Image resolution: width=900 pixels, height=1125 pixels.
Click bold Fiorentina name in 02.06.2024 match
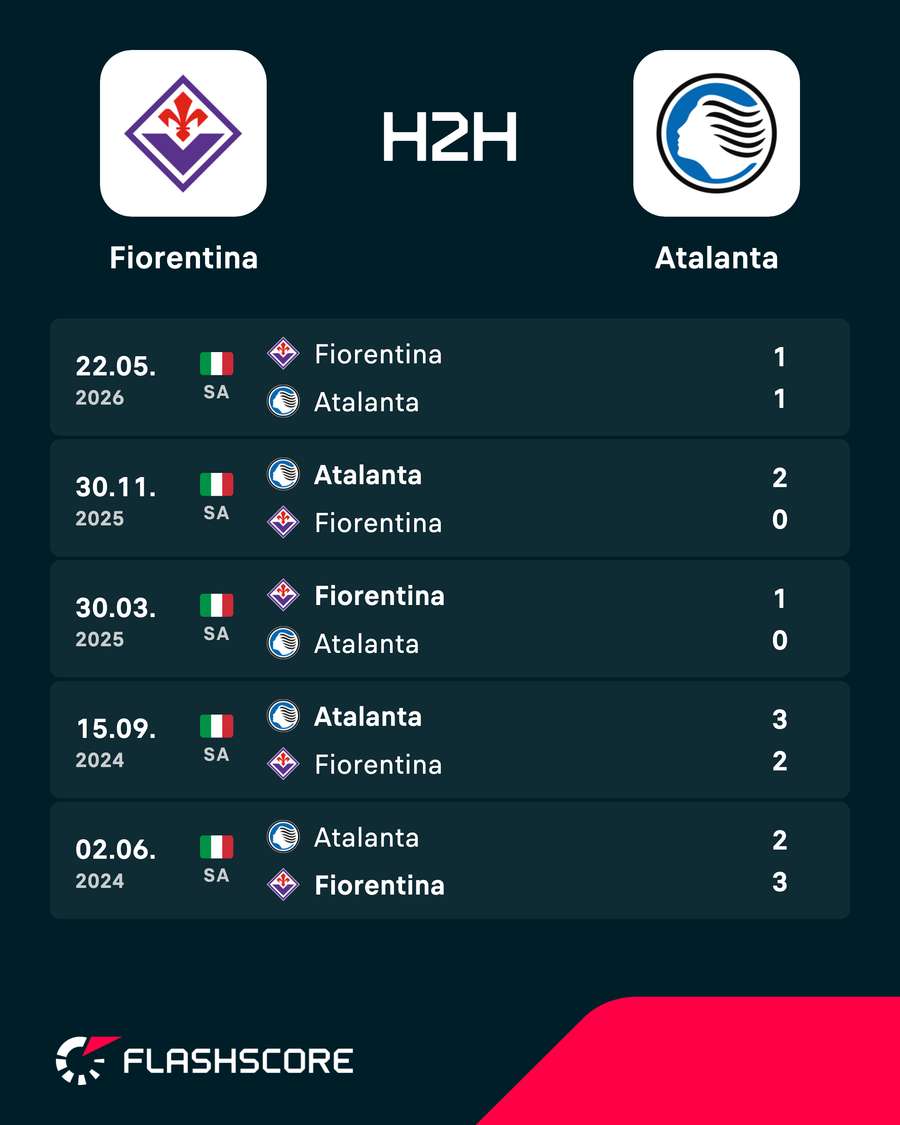tap(379, 885)
